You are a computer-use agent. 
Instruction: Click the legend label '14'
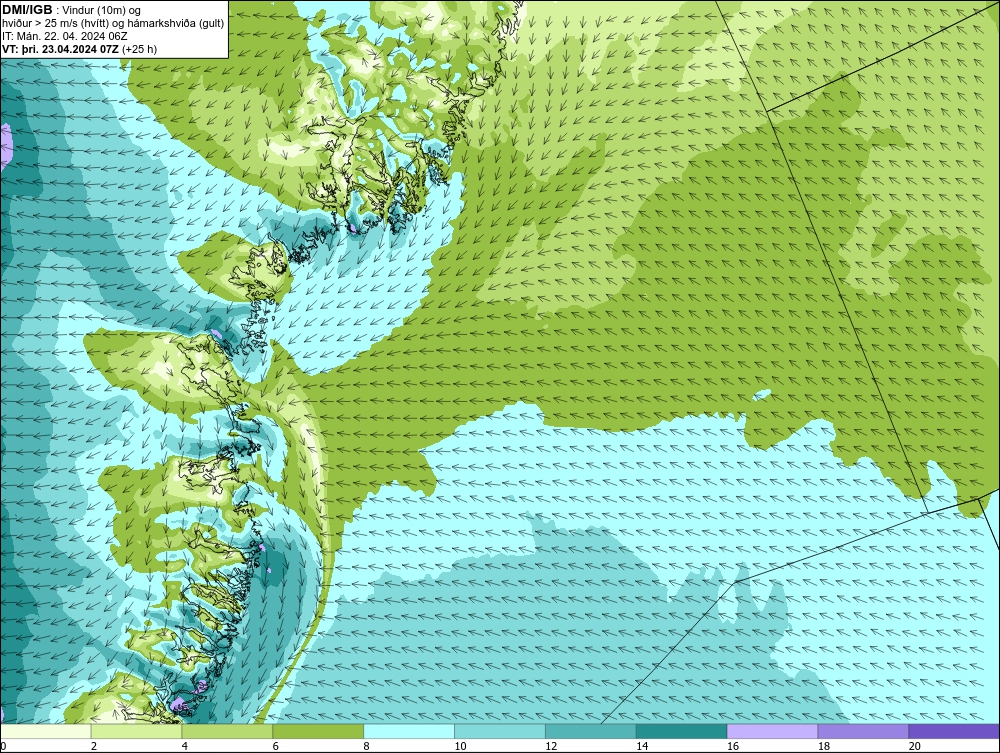click(x=642, y=746)
